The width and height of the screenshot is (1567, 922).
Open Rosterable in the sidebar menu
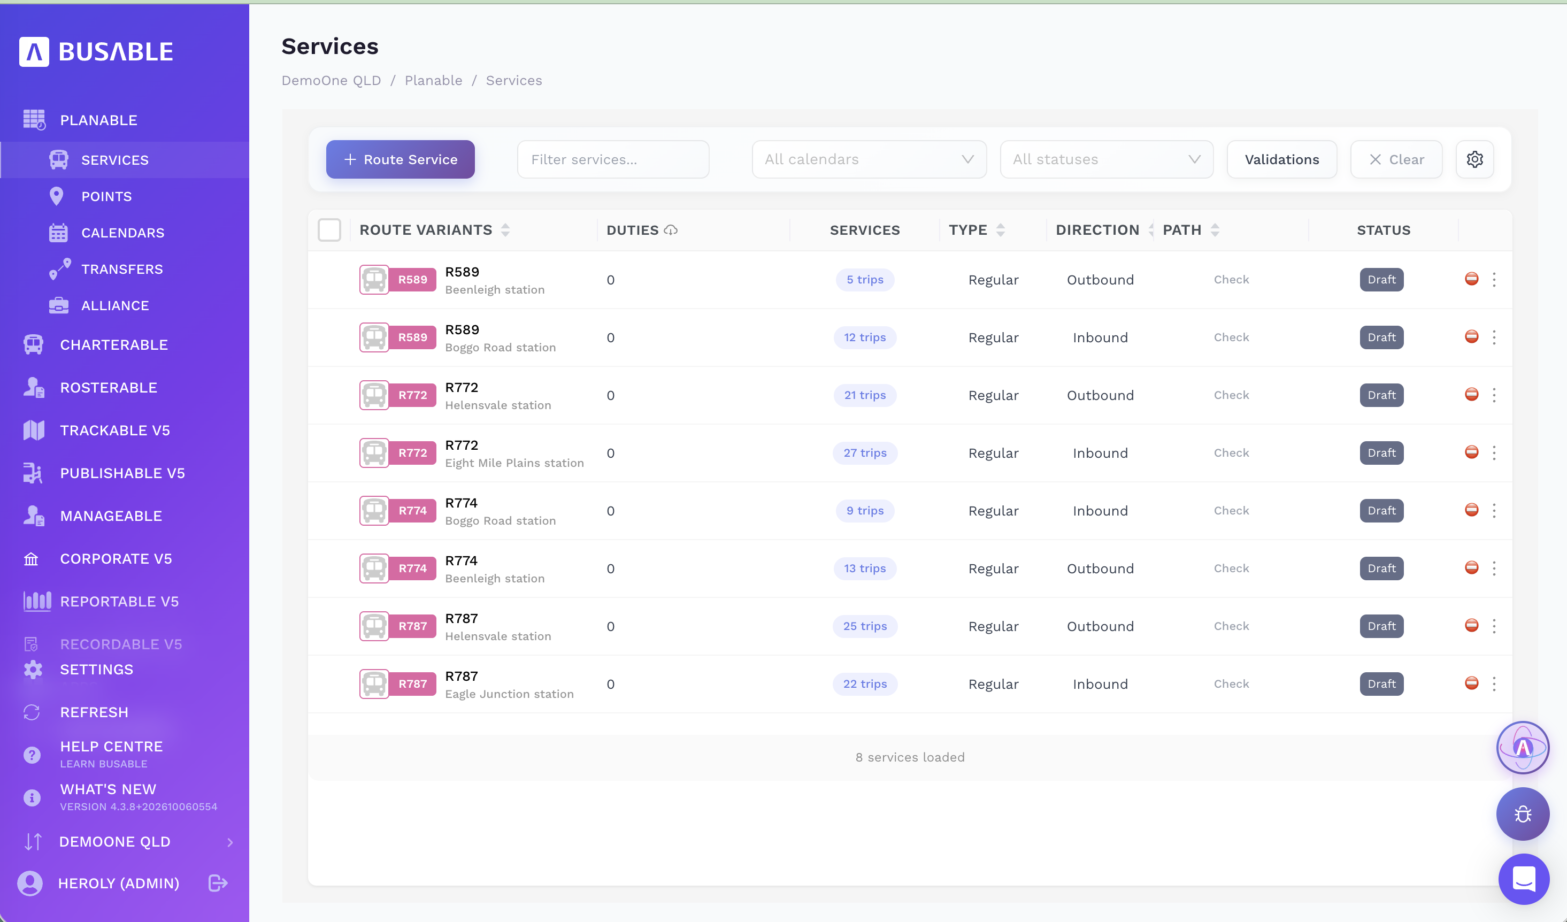109,388
